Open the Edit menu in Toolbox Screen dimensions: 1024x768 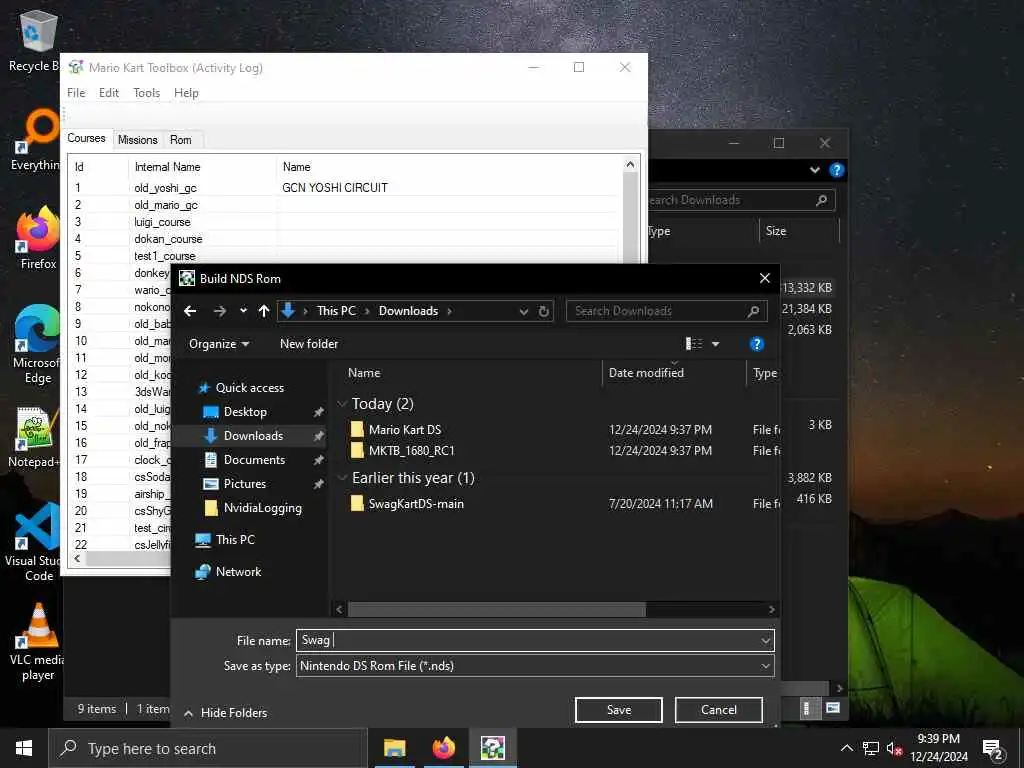tap(108, 93)
